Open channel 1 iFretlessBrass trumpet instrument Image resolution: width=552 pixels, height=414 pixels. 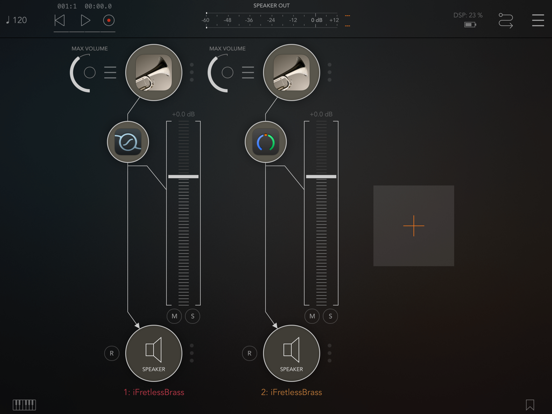click(153, 73)
